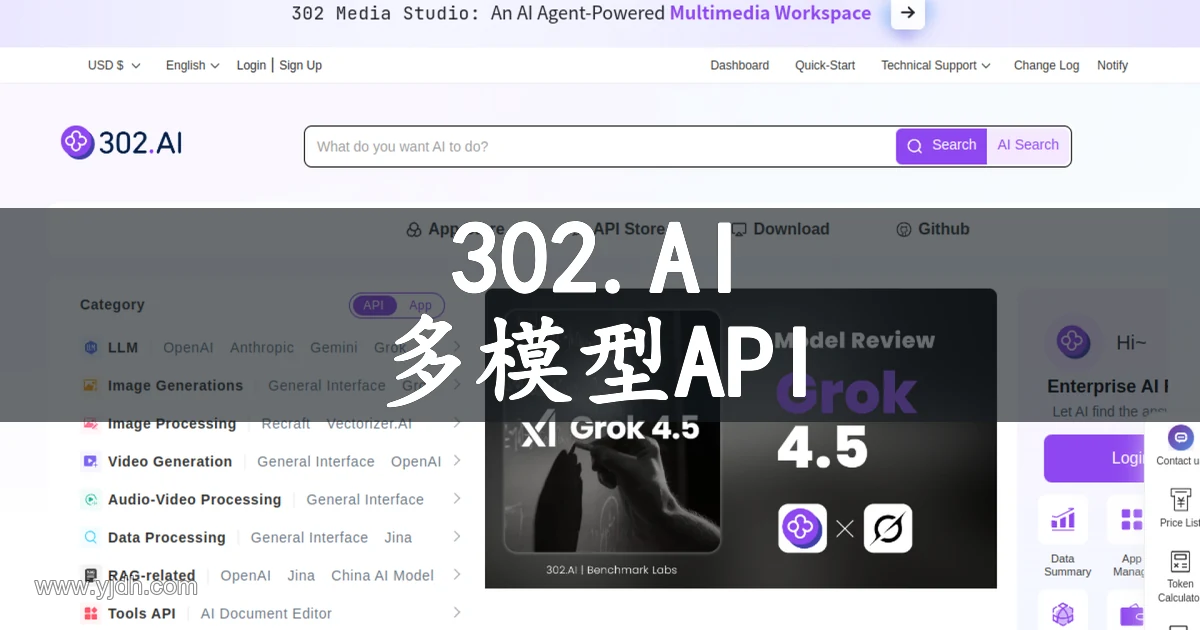1200x630 pixels.
Task: Expand the RAG-related row chevron
Action: [x=456, y=575]
